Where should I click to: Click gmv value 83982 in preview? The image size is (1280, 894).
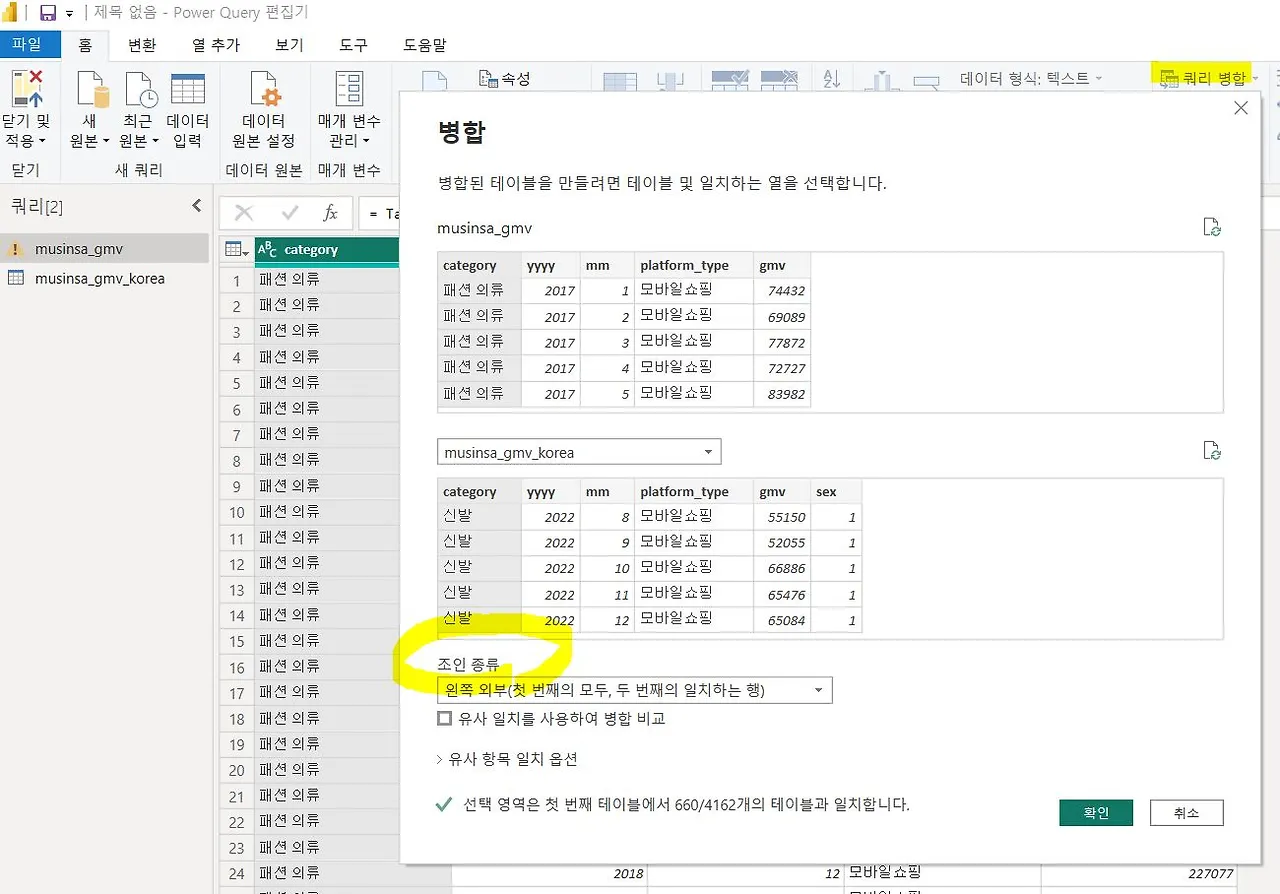785,394
